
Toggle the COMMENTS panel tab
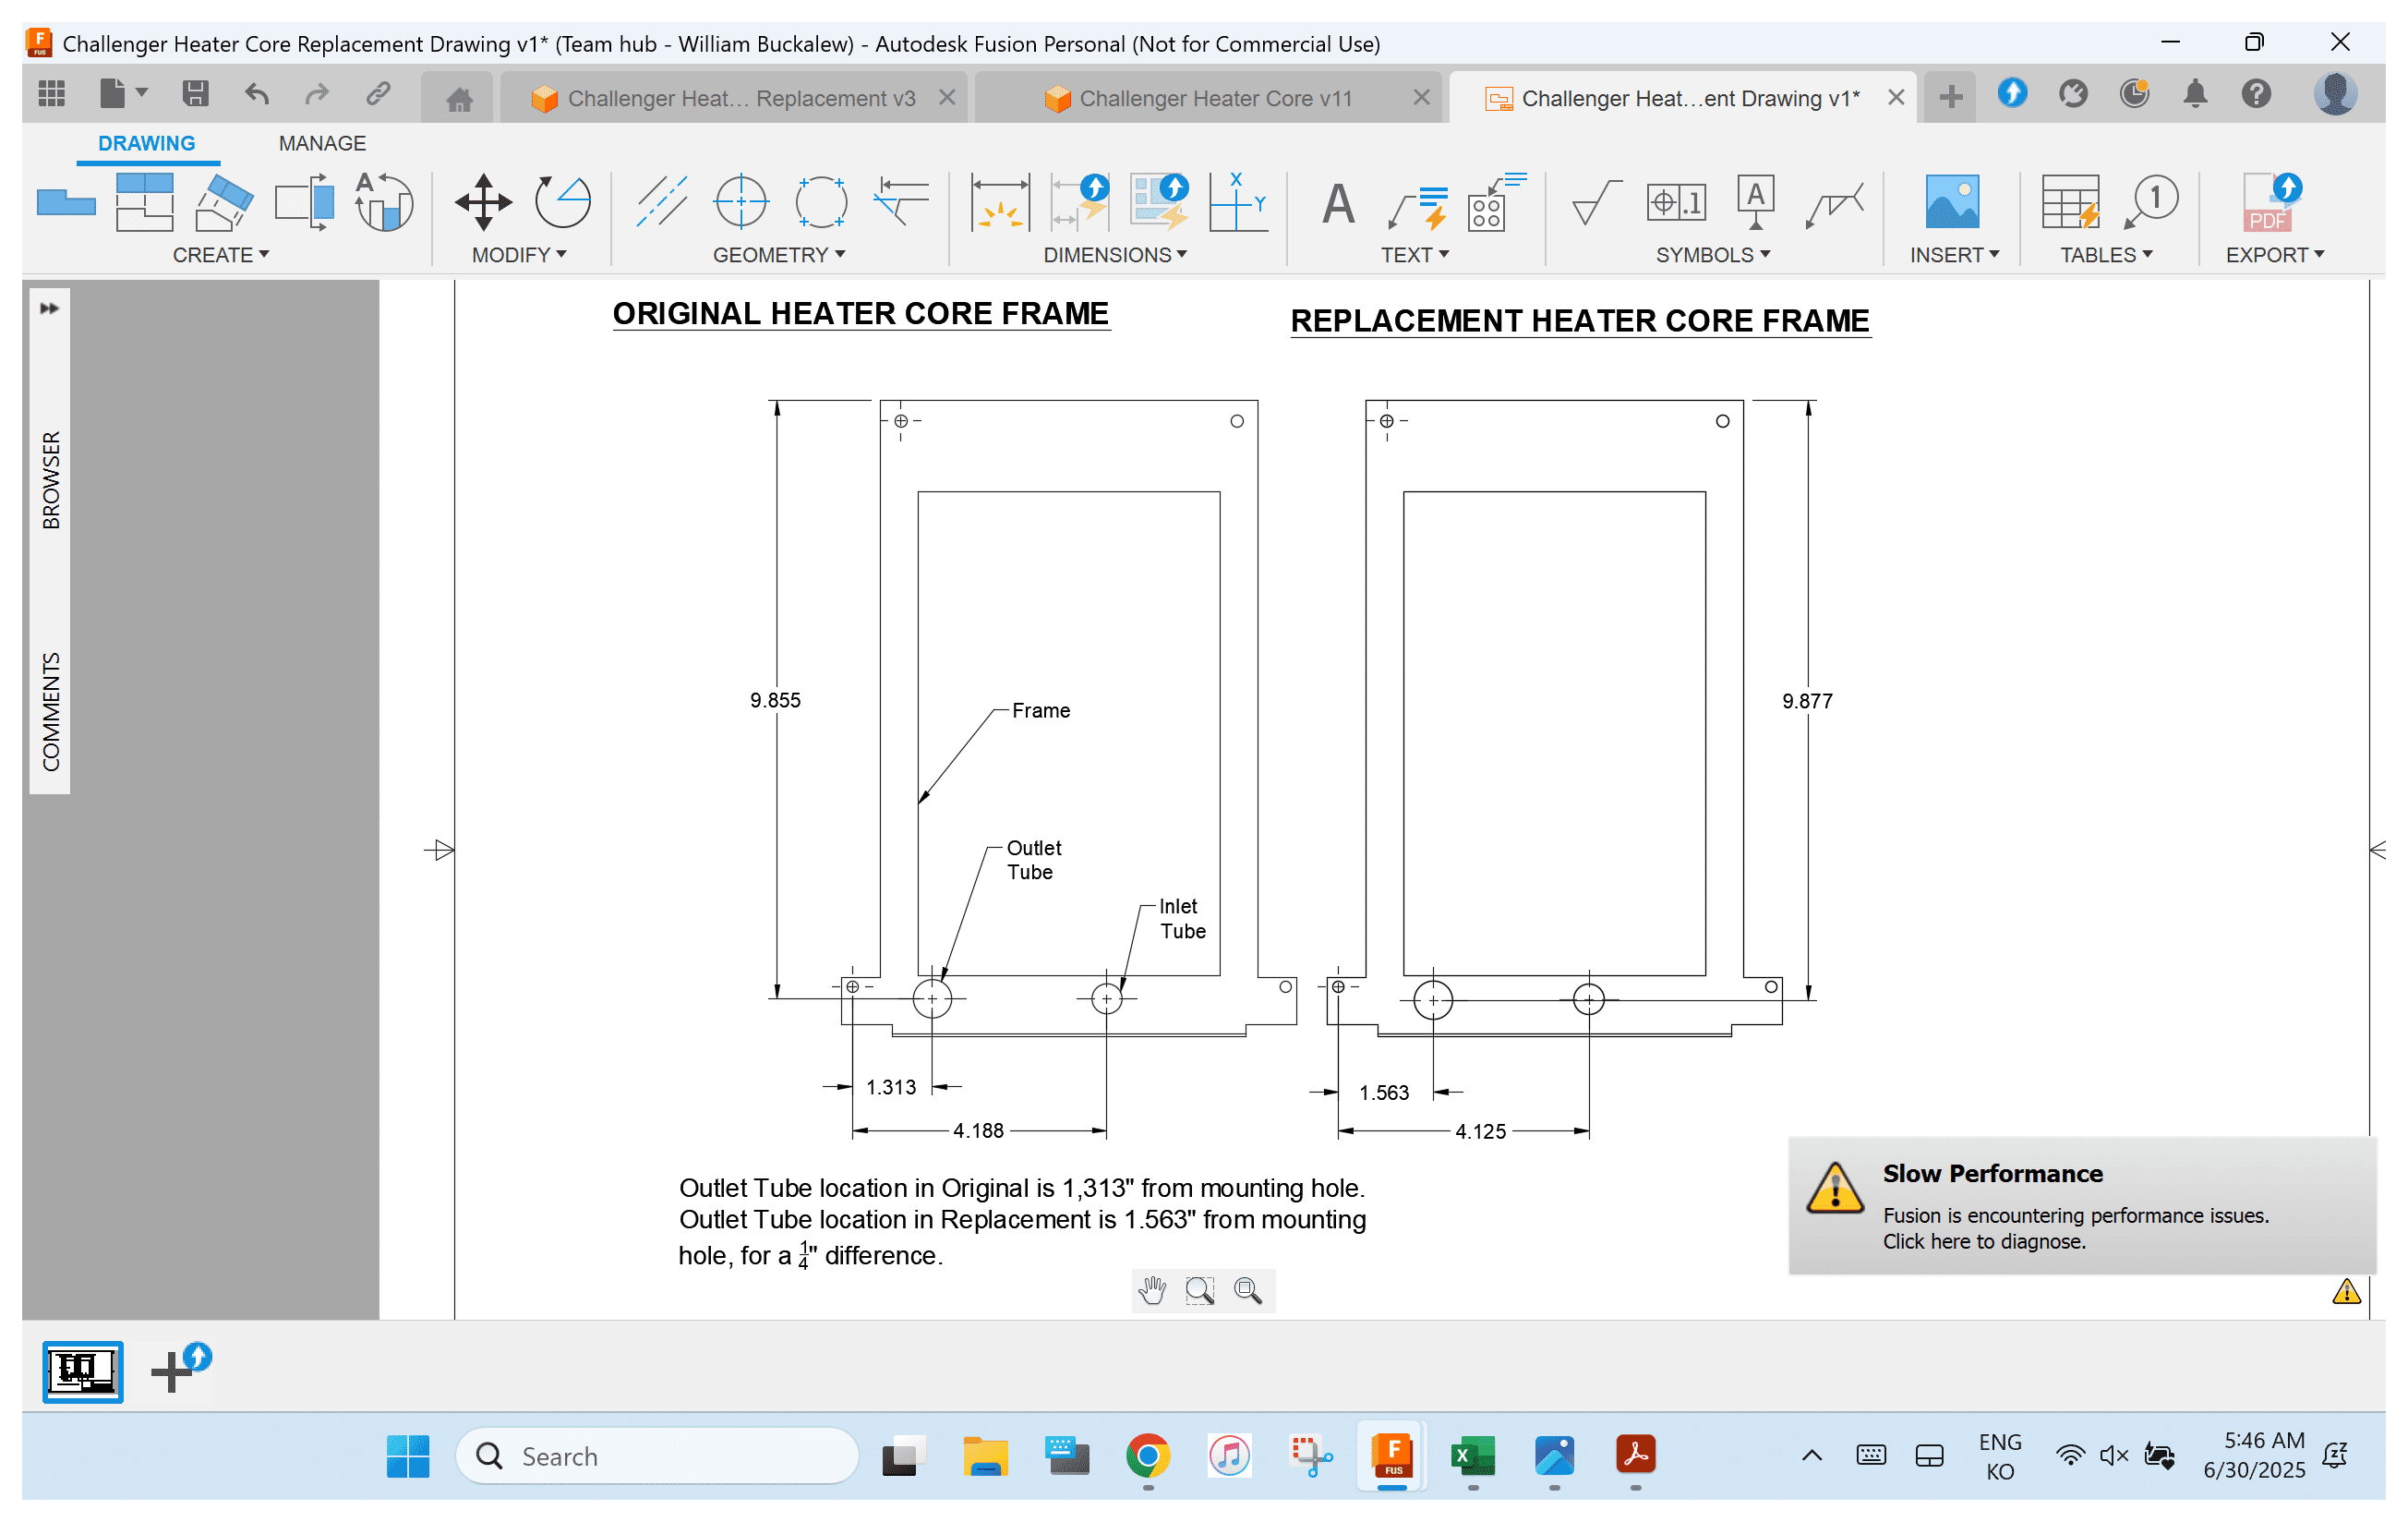click(x=51, y=711)
